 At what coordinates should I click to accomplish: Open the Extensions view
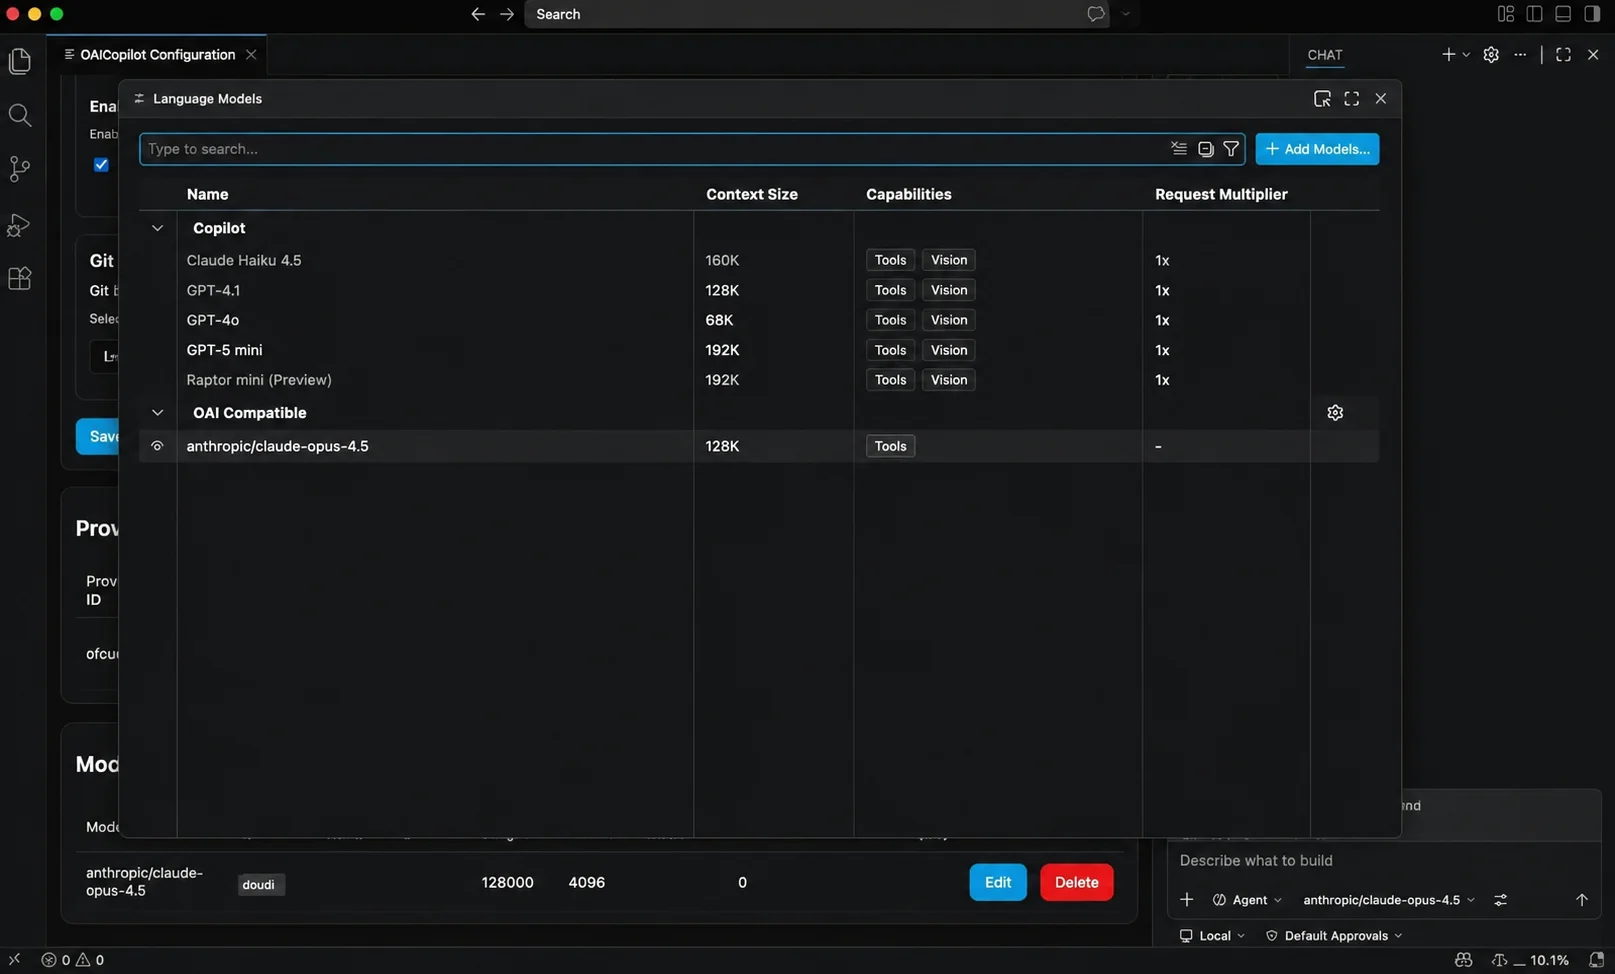[x=20, y=279]
